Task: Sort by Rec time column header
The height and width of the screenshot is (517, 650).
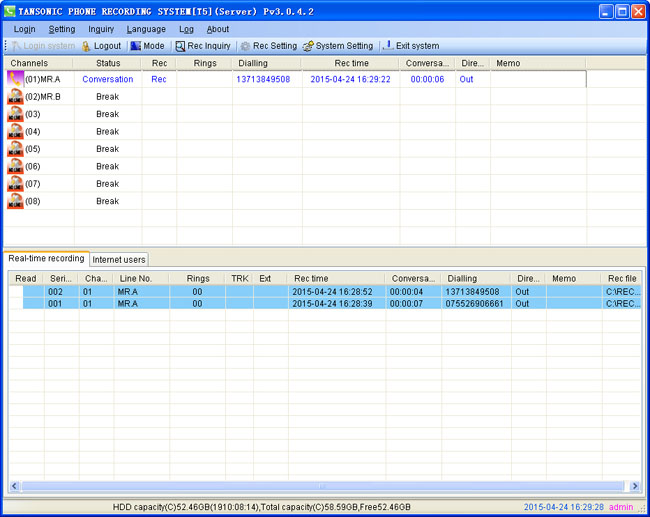Action: [x=309, y=278]
